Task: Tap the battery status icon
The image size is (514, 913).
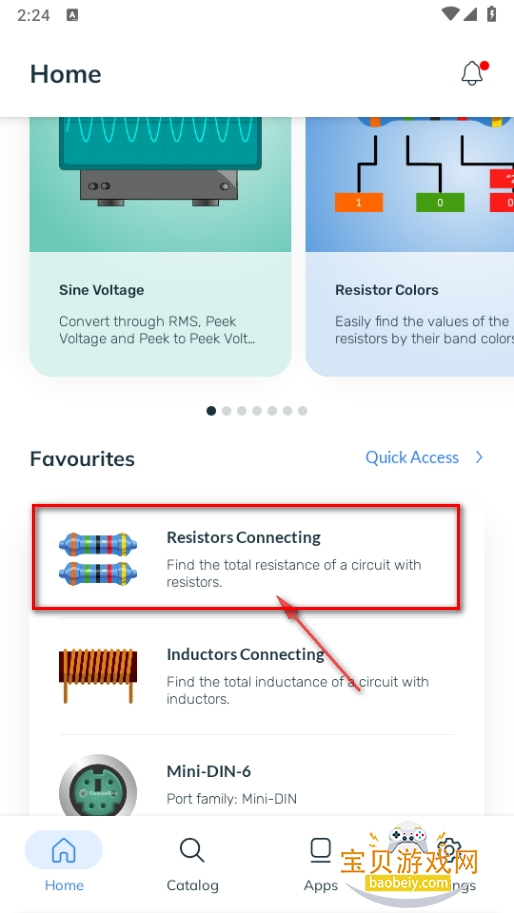Action: 492,14
